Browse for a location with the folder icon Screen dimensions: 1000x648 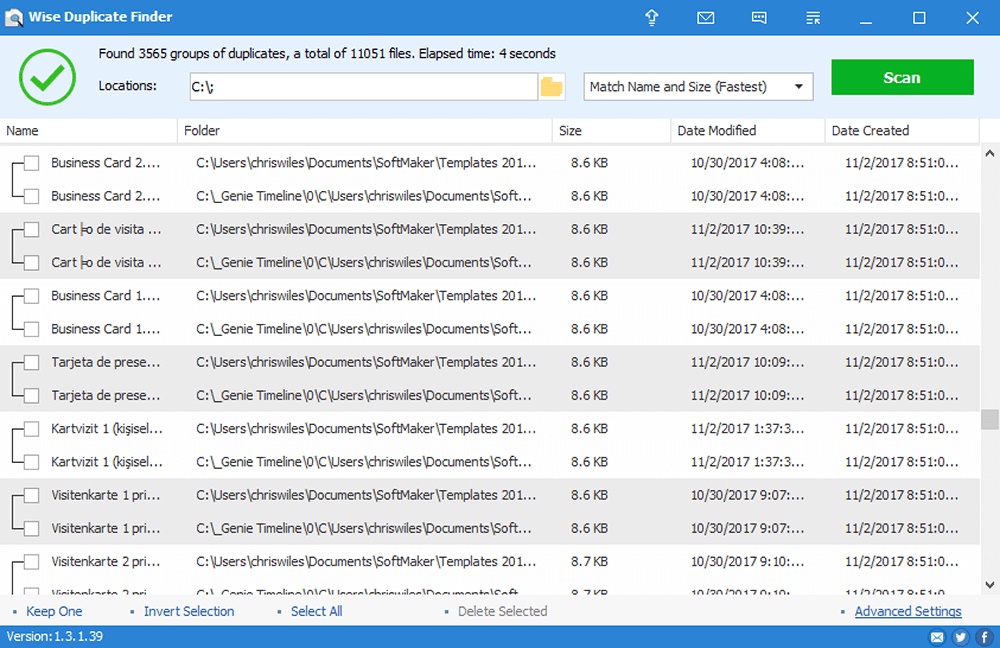coord(552,86)
